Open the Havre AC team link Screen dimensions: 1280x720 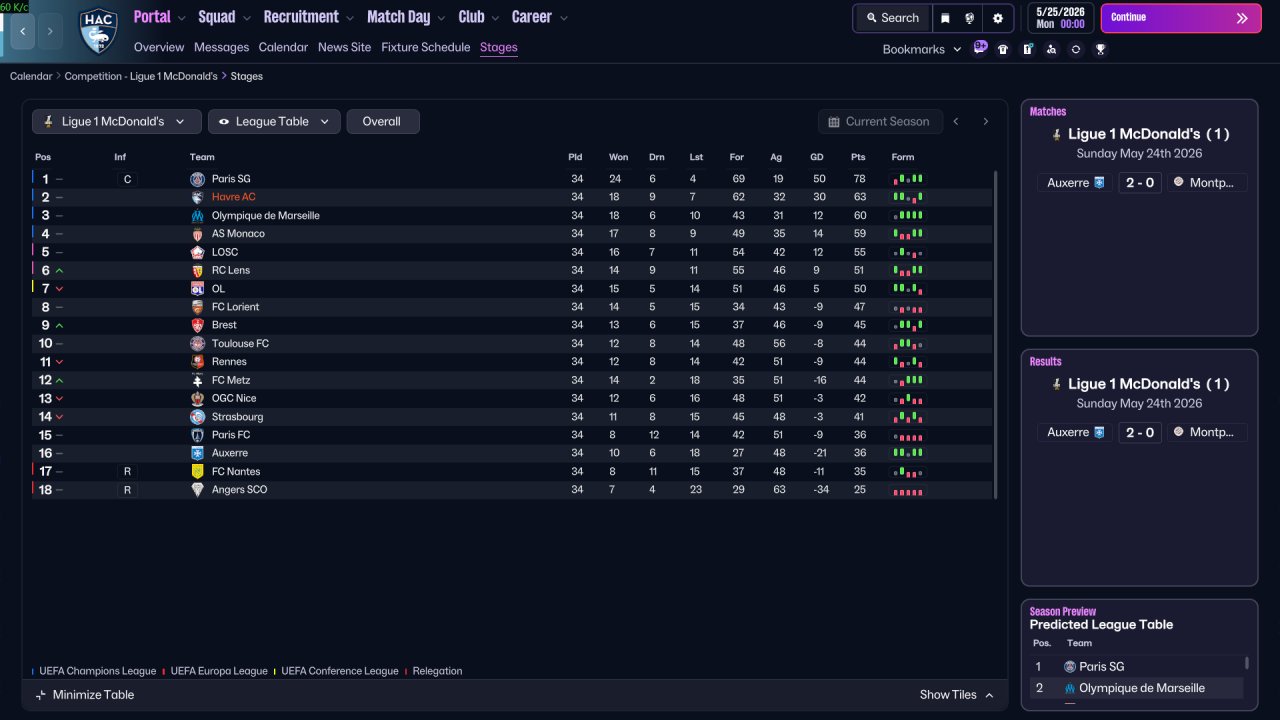[x=233, y=197]
